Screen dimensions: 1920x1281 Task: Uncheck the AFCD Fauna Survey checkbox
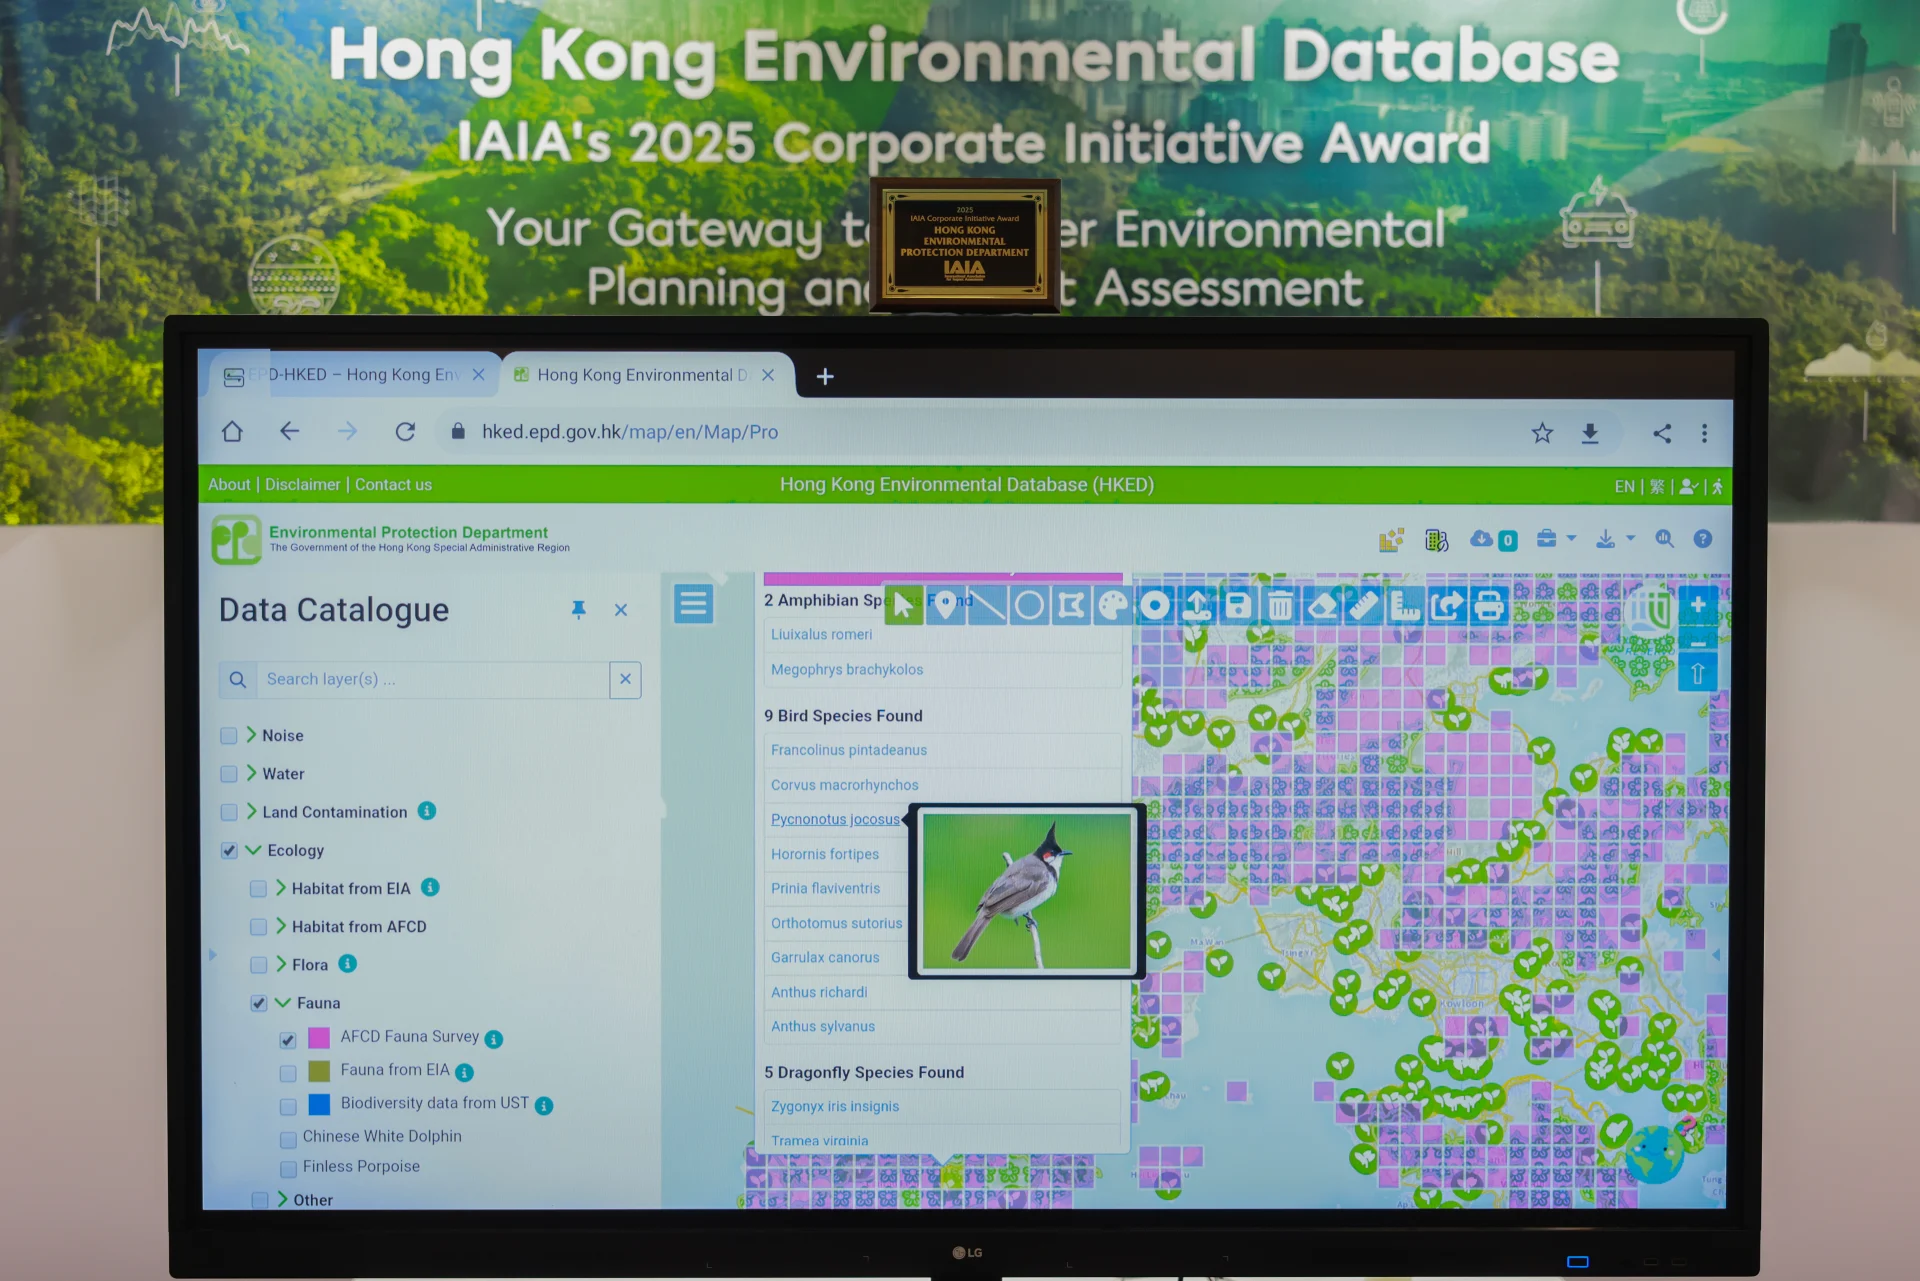288,1040
